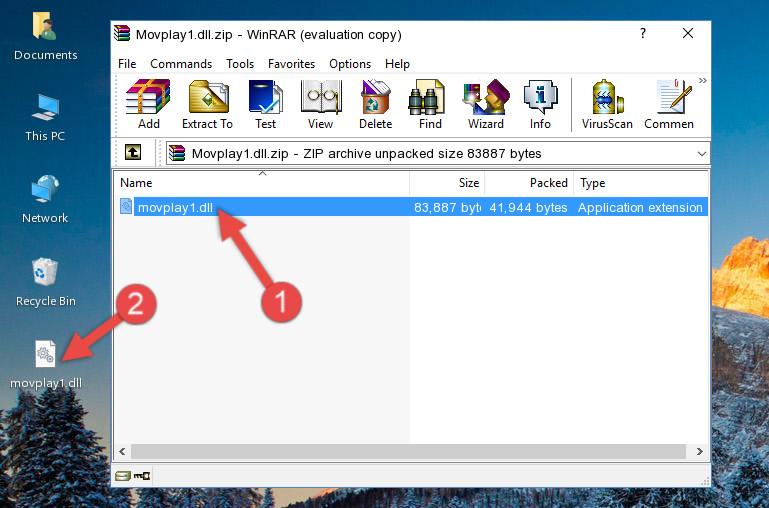
Task: Start the VirusScan tool
Action: 607,104
